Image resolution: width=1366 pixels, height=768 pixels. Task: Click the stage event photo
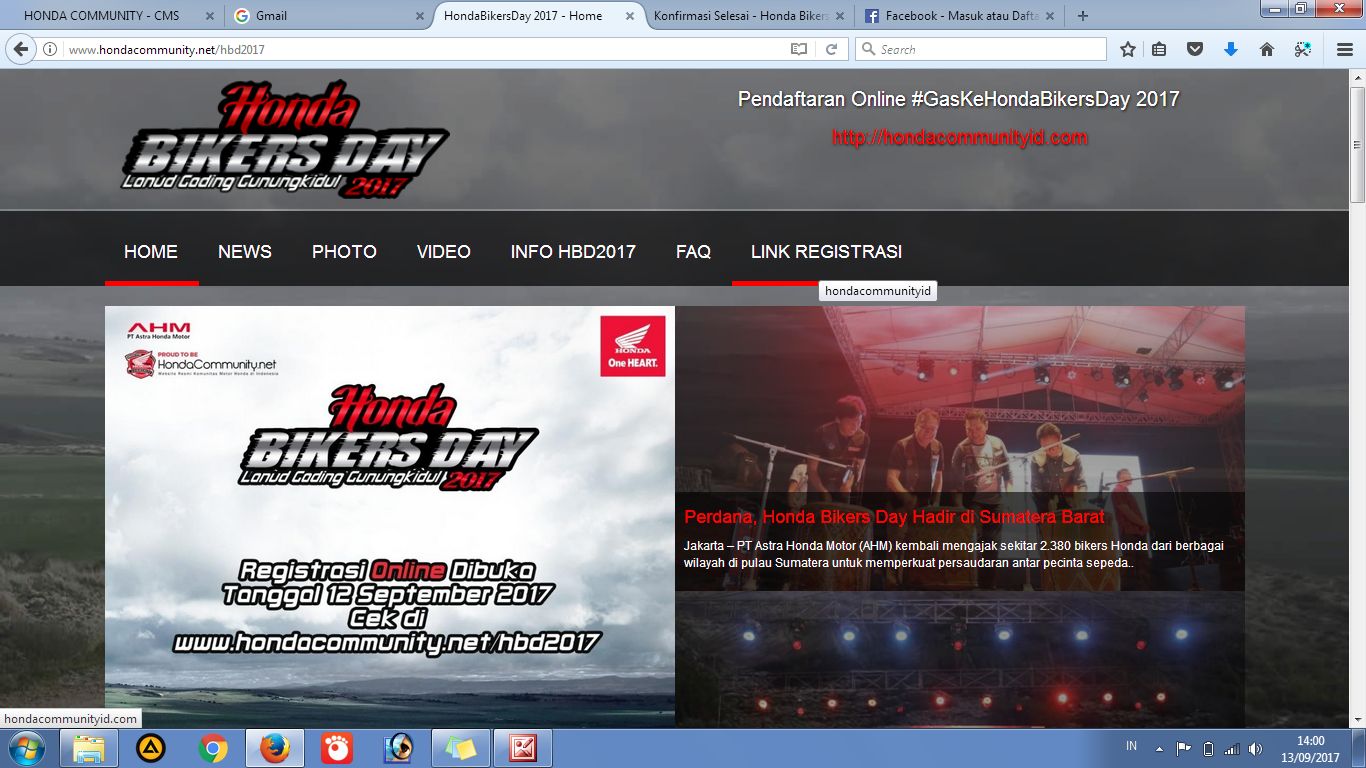(x=960, y=400)
